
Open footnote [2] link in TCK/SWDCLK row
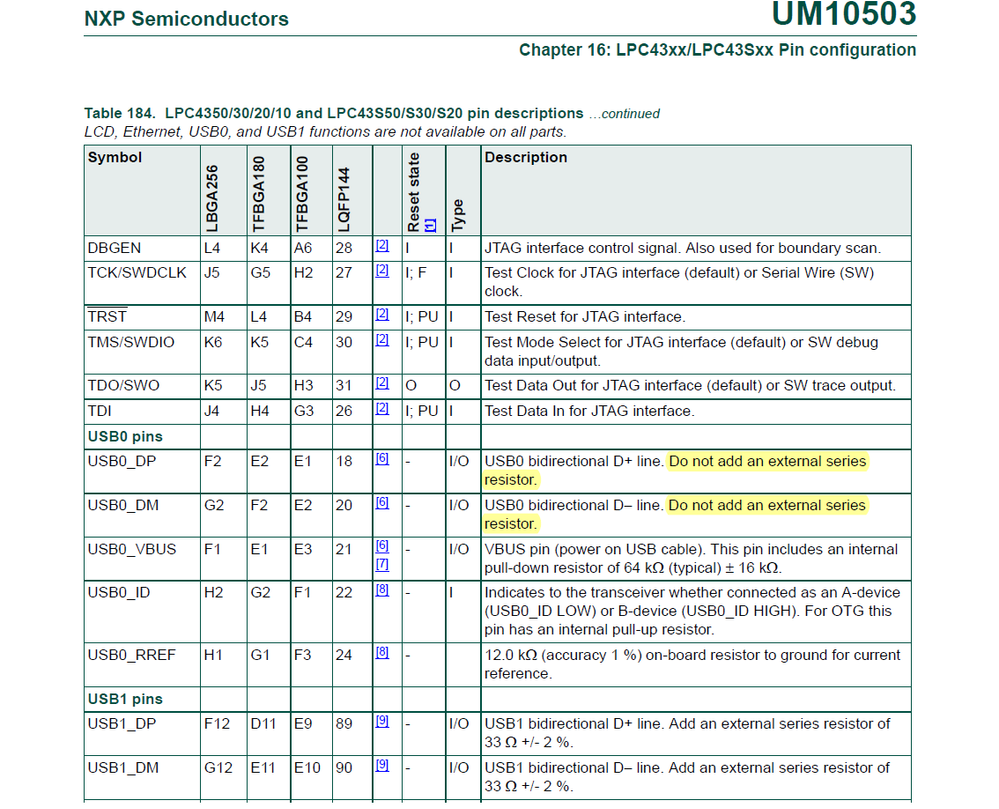click(382, 270)
